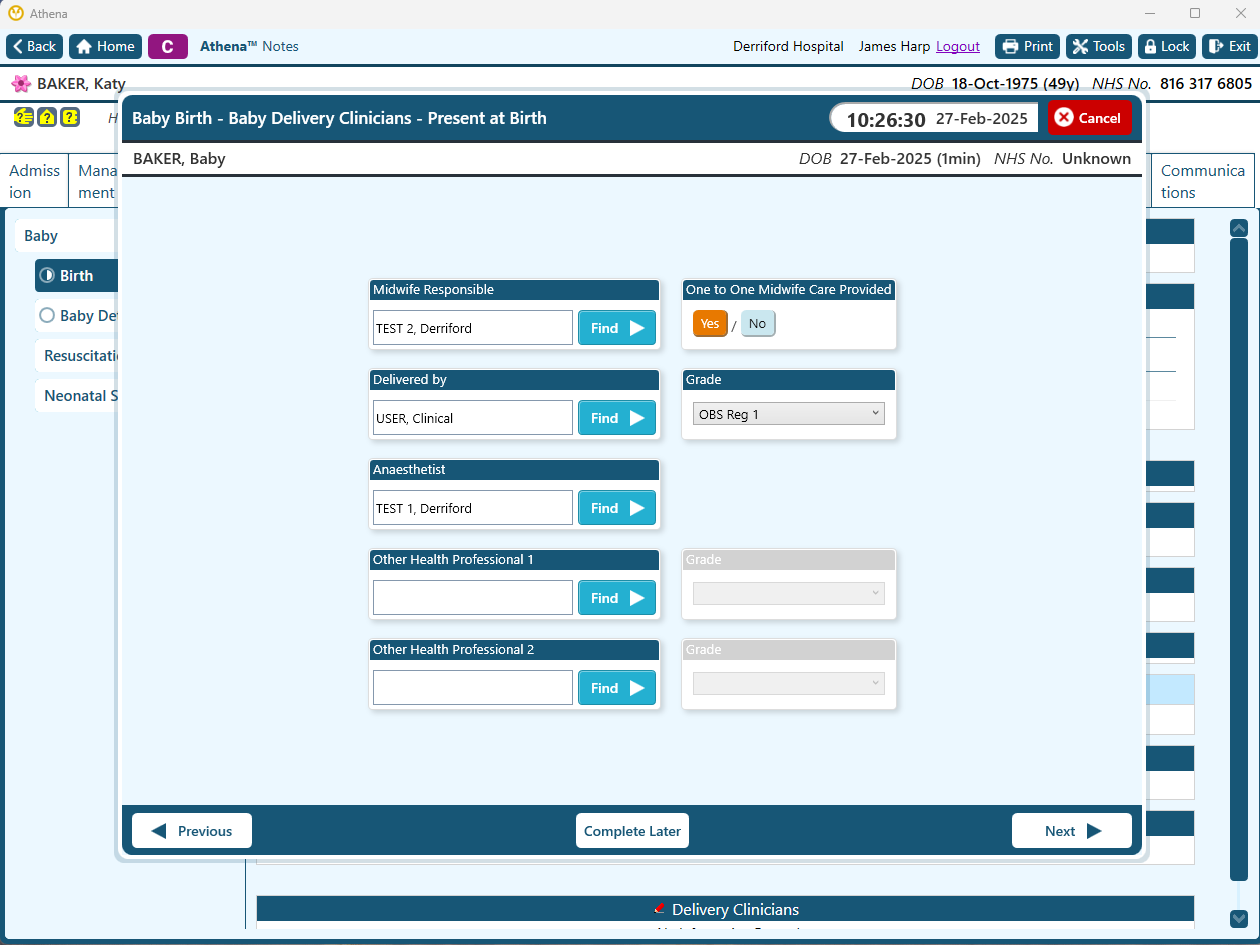Image resolution: width=1260 pixels, height=945 pixels.
Task: Click the red icon beside Delivery Clinicians header
Action: click(x=658, y=909)
